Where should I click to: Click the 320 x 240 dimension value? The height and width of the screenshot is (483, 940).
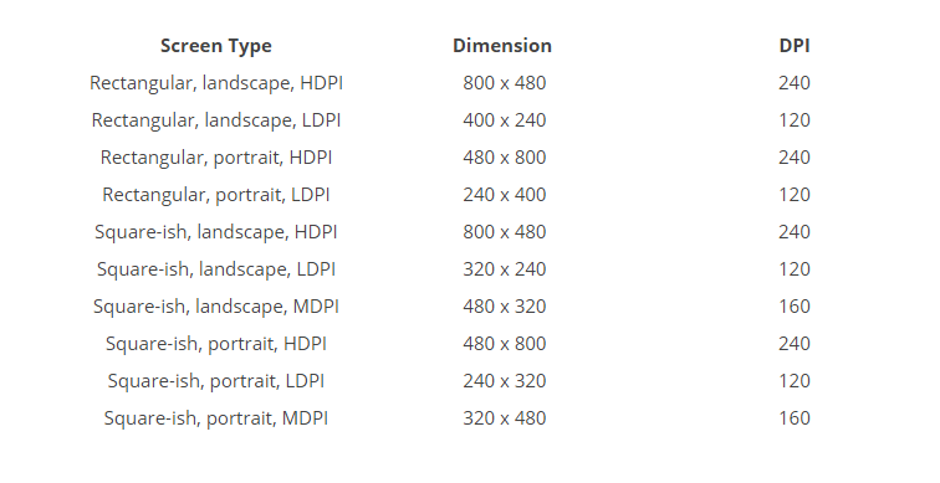504,268
